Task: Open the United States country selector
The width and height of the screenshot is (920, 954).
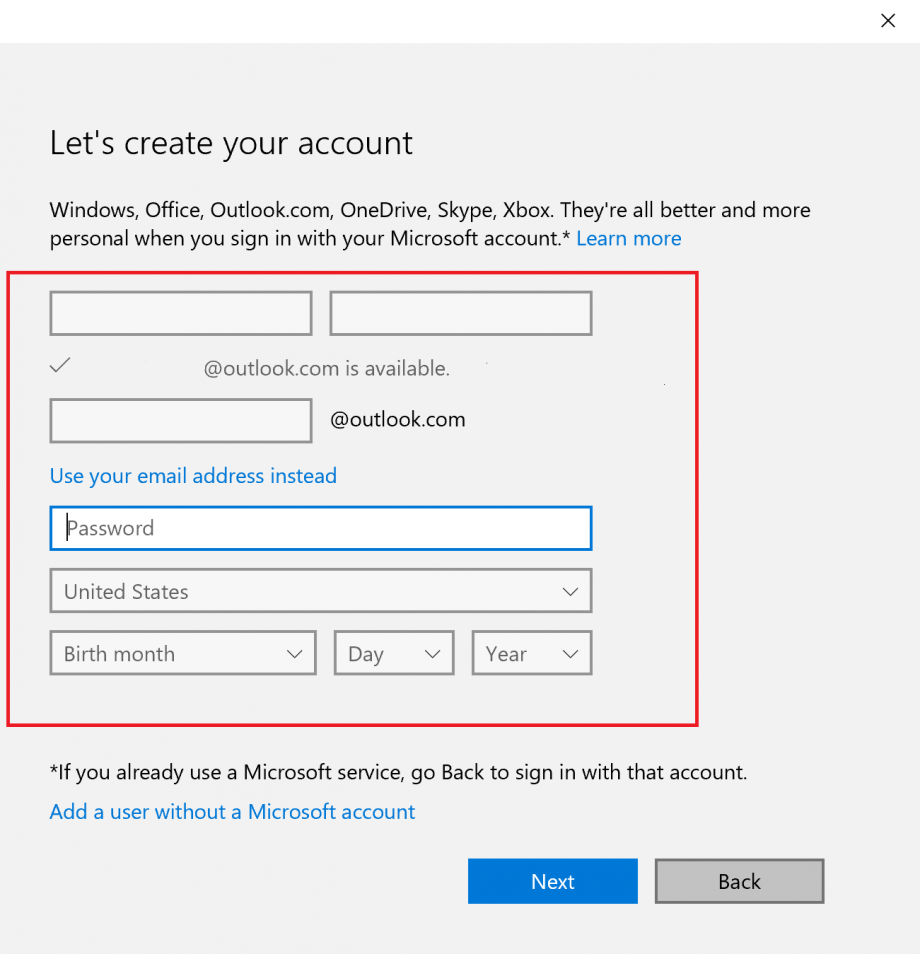Action: 320,591
